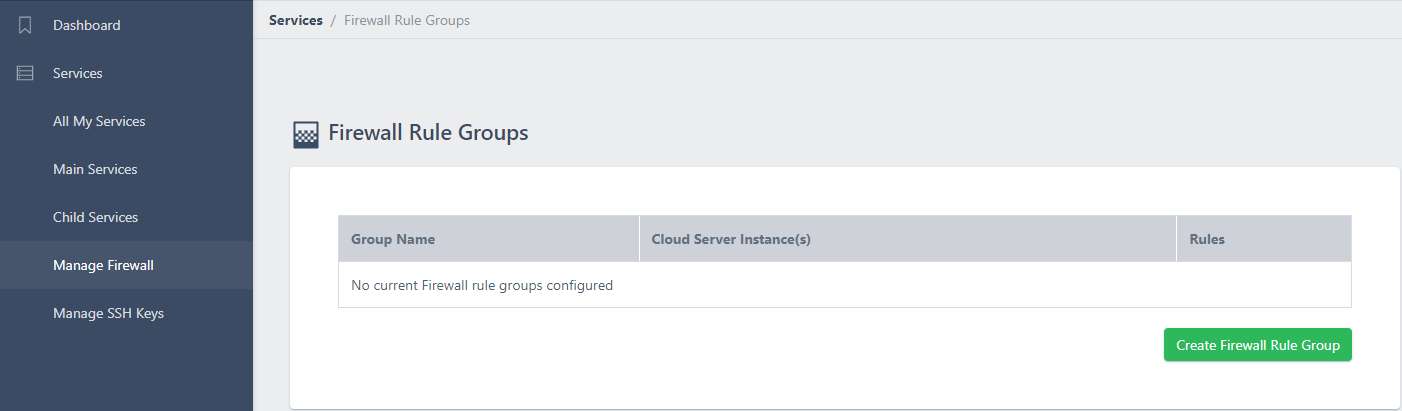The width and height of the screenshot is (1402, 411).
Task: Click the Services breadcrumb link
Action: click(x=296, y=20)
